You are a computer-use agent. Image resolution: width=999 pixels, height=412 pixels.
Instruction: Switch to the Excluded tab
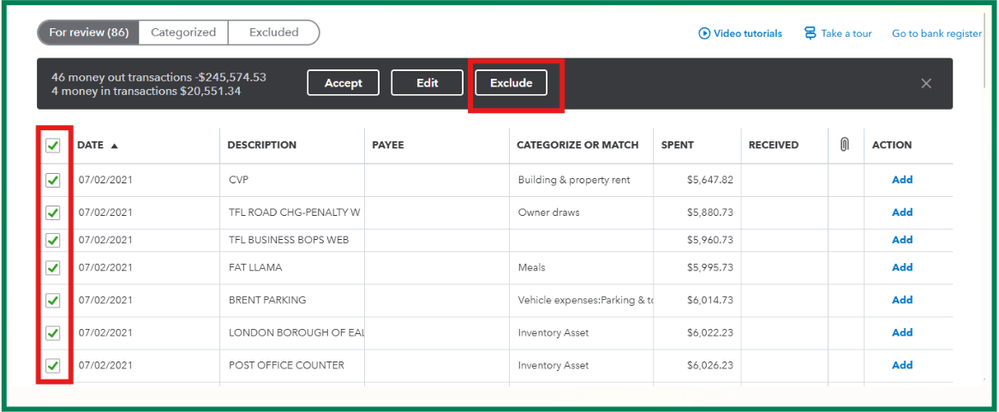[x=274, y=32]
